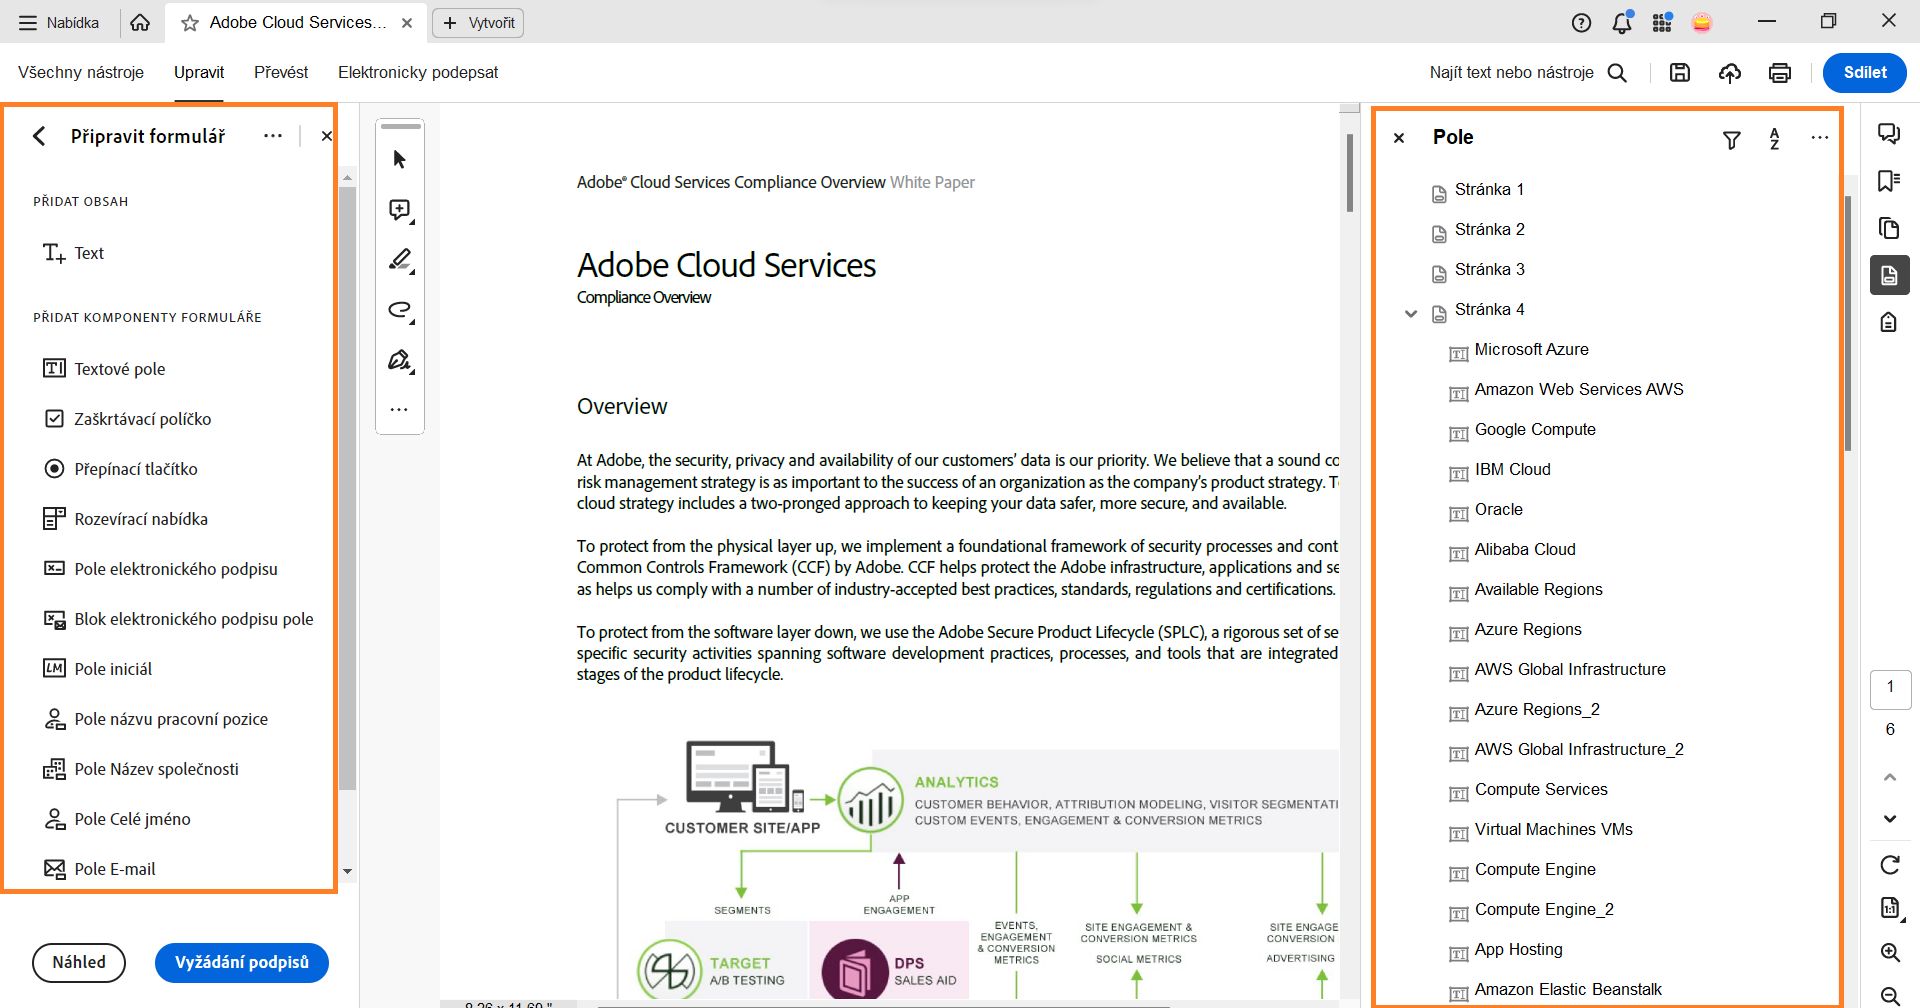Click the Vytvořit new tab button
This screenshot has width=1920, height=1008.
click(478, 23)
